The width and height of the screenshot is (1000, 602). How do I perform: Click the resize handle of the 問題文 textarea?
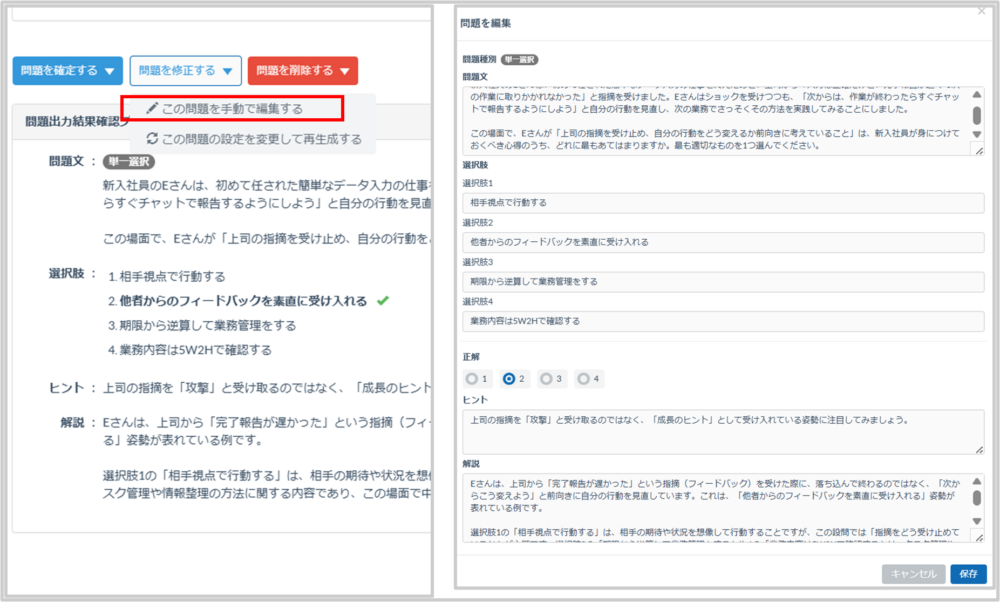pyautogui.click(x=977, y=149)
